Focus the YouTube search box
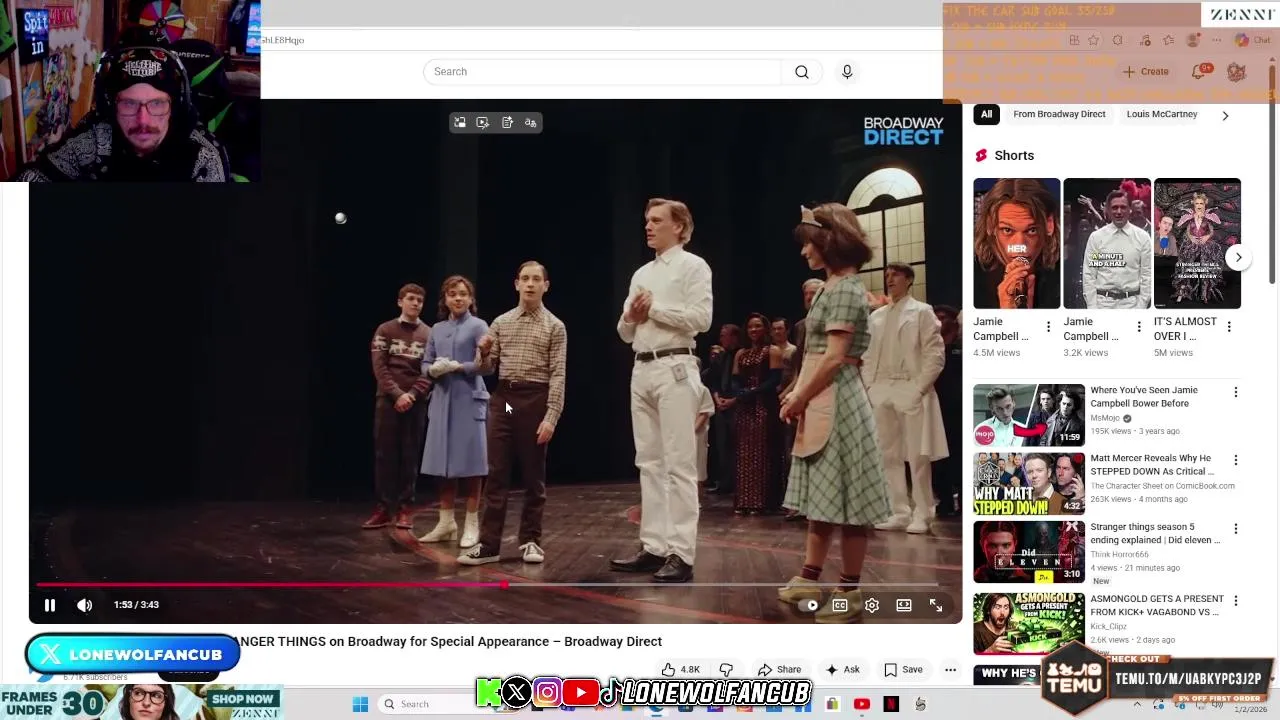The image size is (1280, 720). [602, 72]
